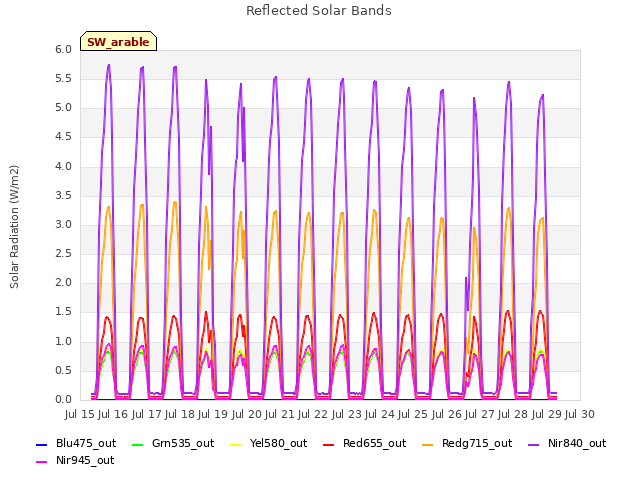Click the Jul 25 x-axis tick label
This screenshot has height=480, width=640.
(x=413, y=414)
